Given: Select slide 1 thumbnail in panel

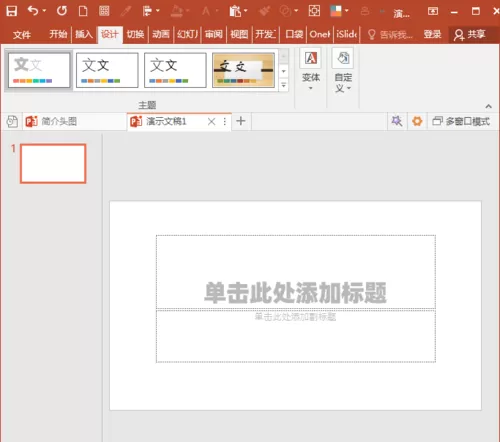Looking at the screenshot, I should (53, 164).
